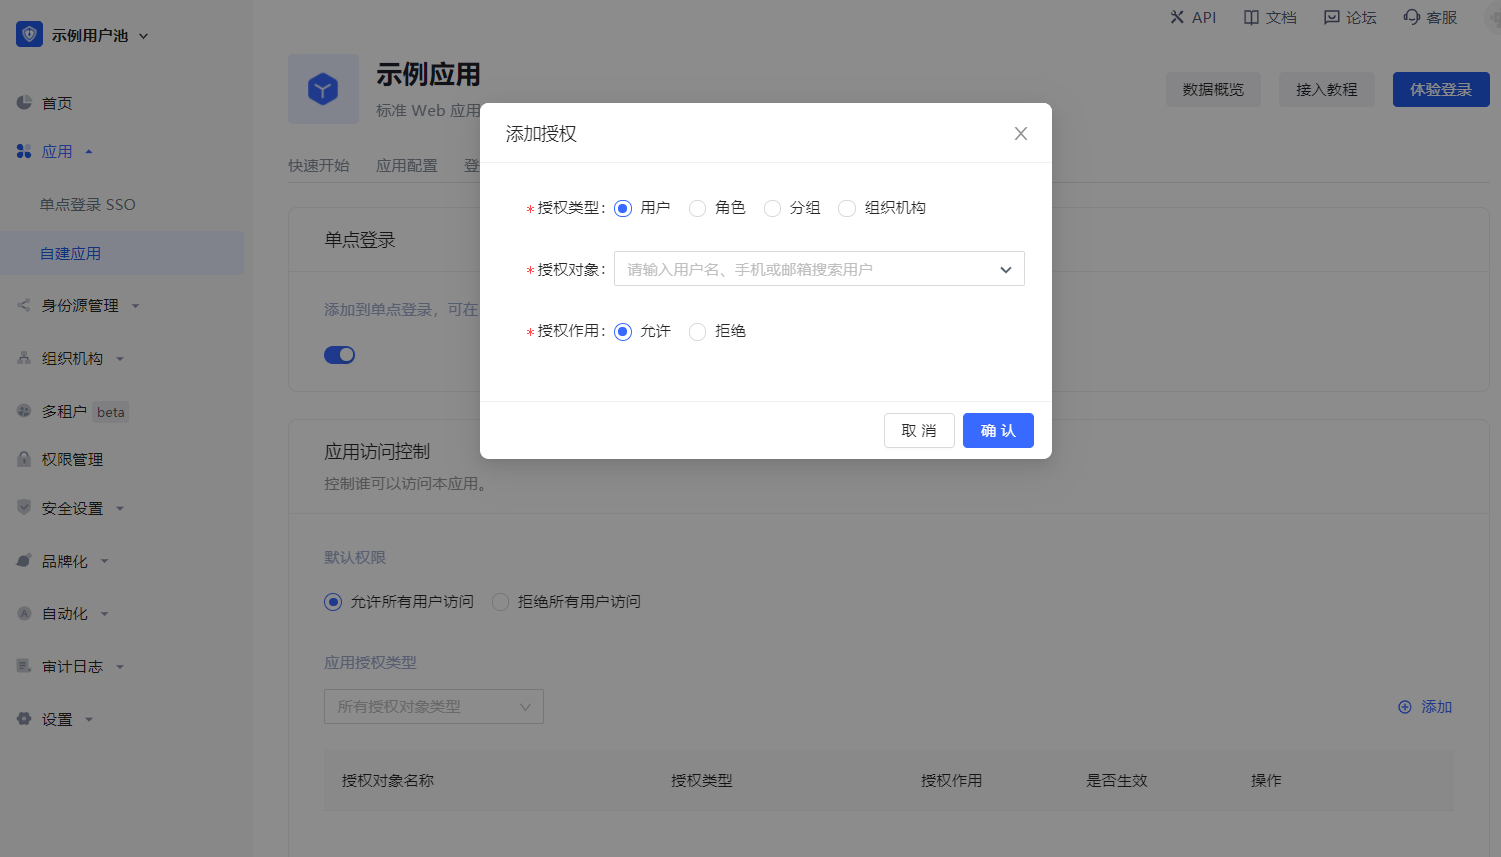Click the 设置 gear icon in sidebar

24,719
